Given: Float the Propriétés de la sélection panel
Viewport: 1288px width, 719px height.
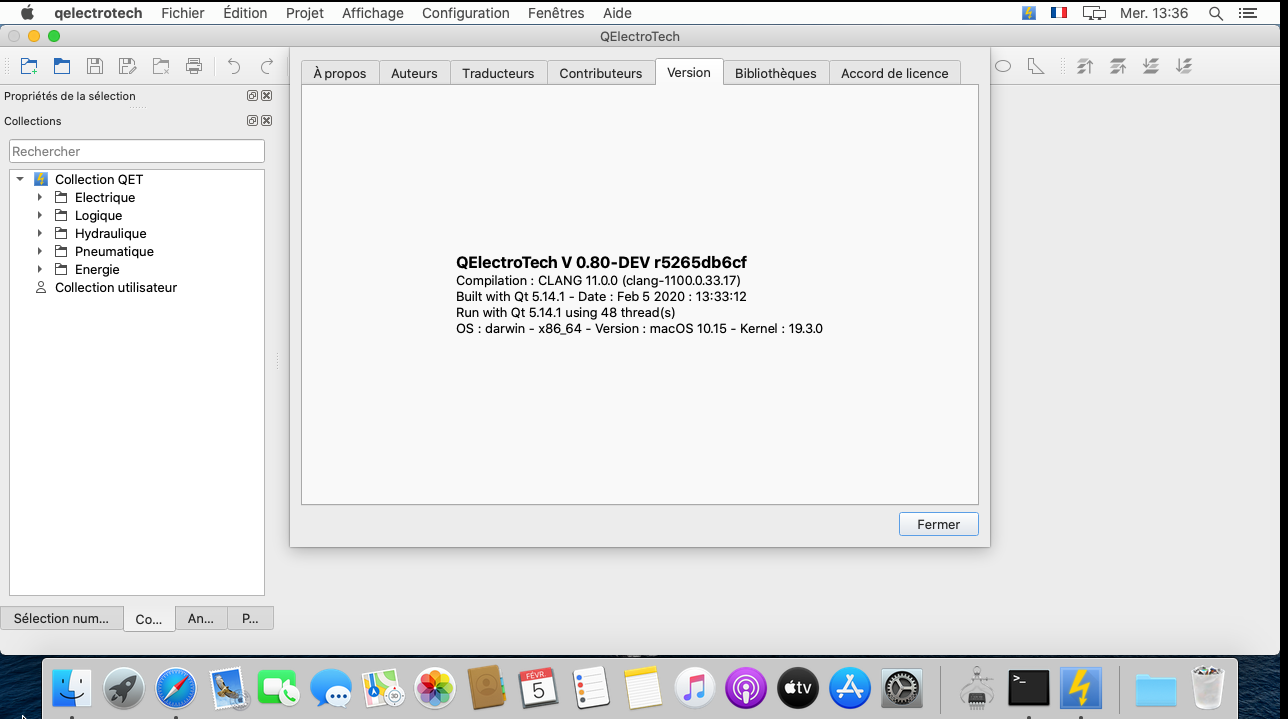Looking at the screenshot, I should pos(253,96).
